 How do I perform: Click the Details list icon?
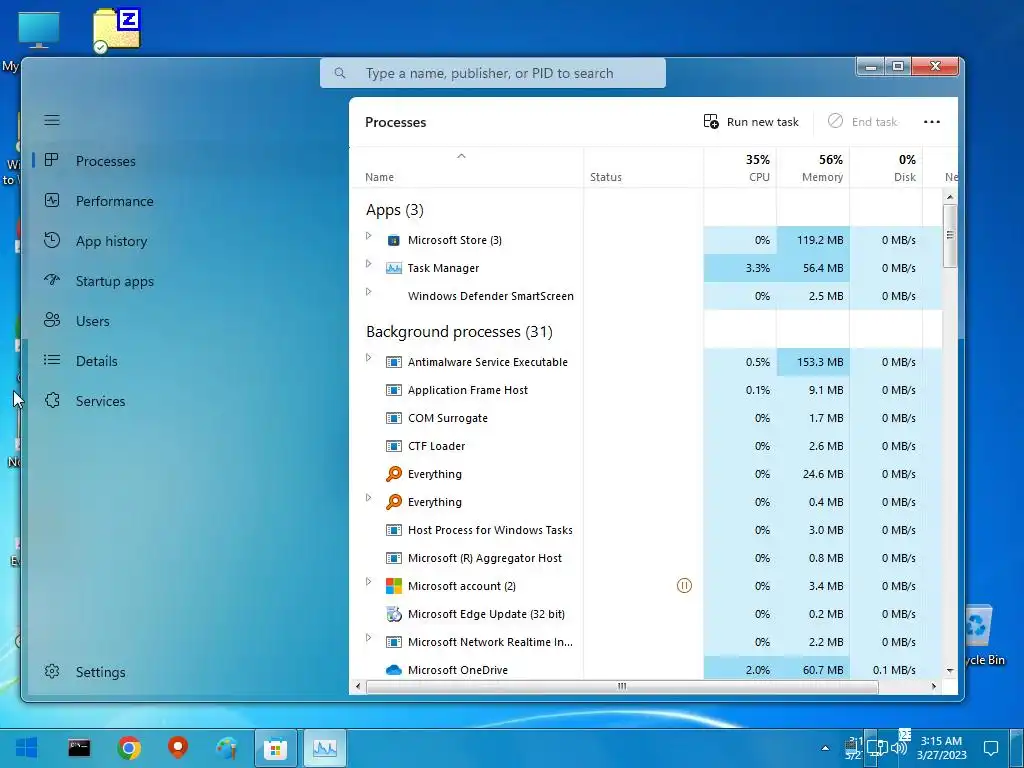(52, 360)
